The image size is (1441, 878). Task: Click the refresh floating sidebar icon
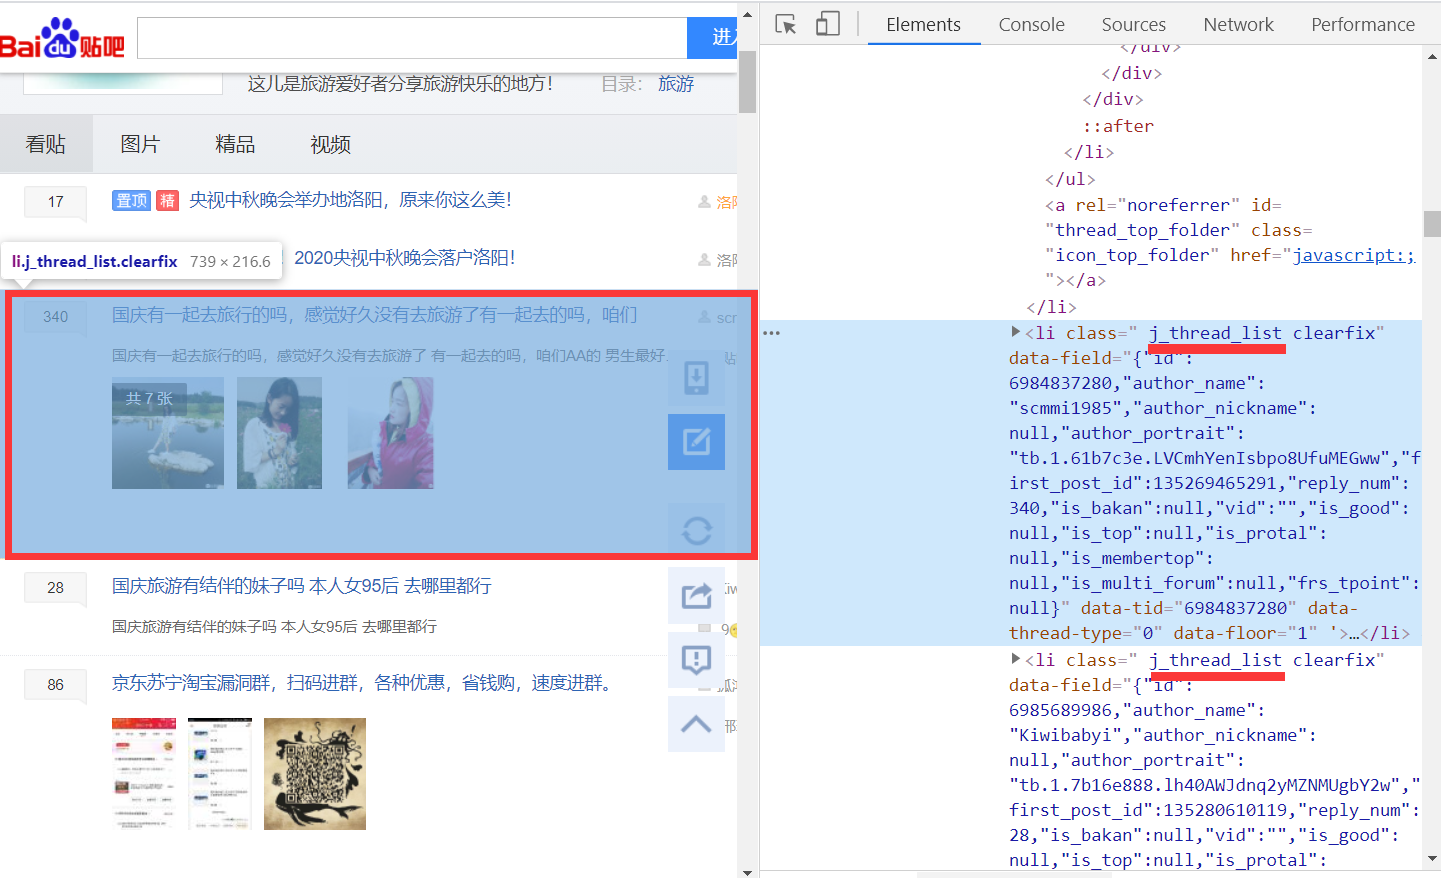click(x=696, y=530)
